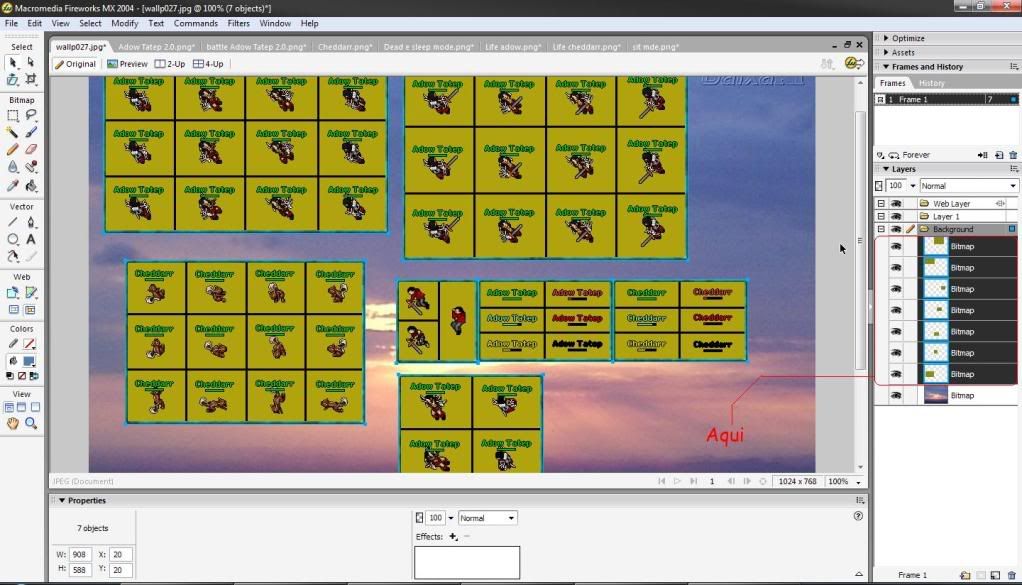Hide the bottom sky Bitmap layer

tap(896, 396)
